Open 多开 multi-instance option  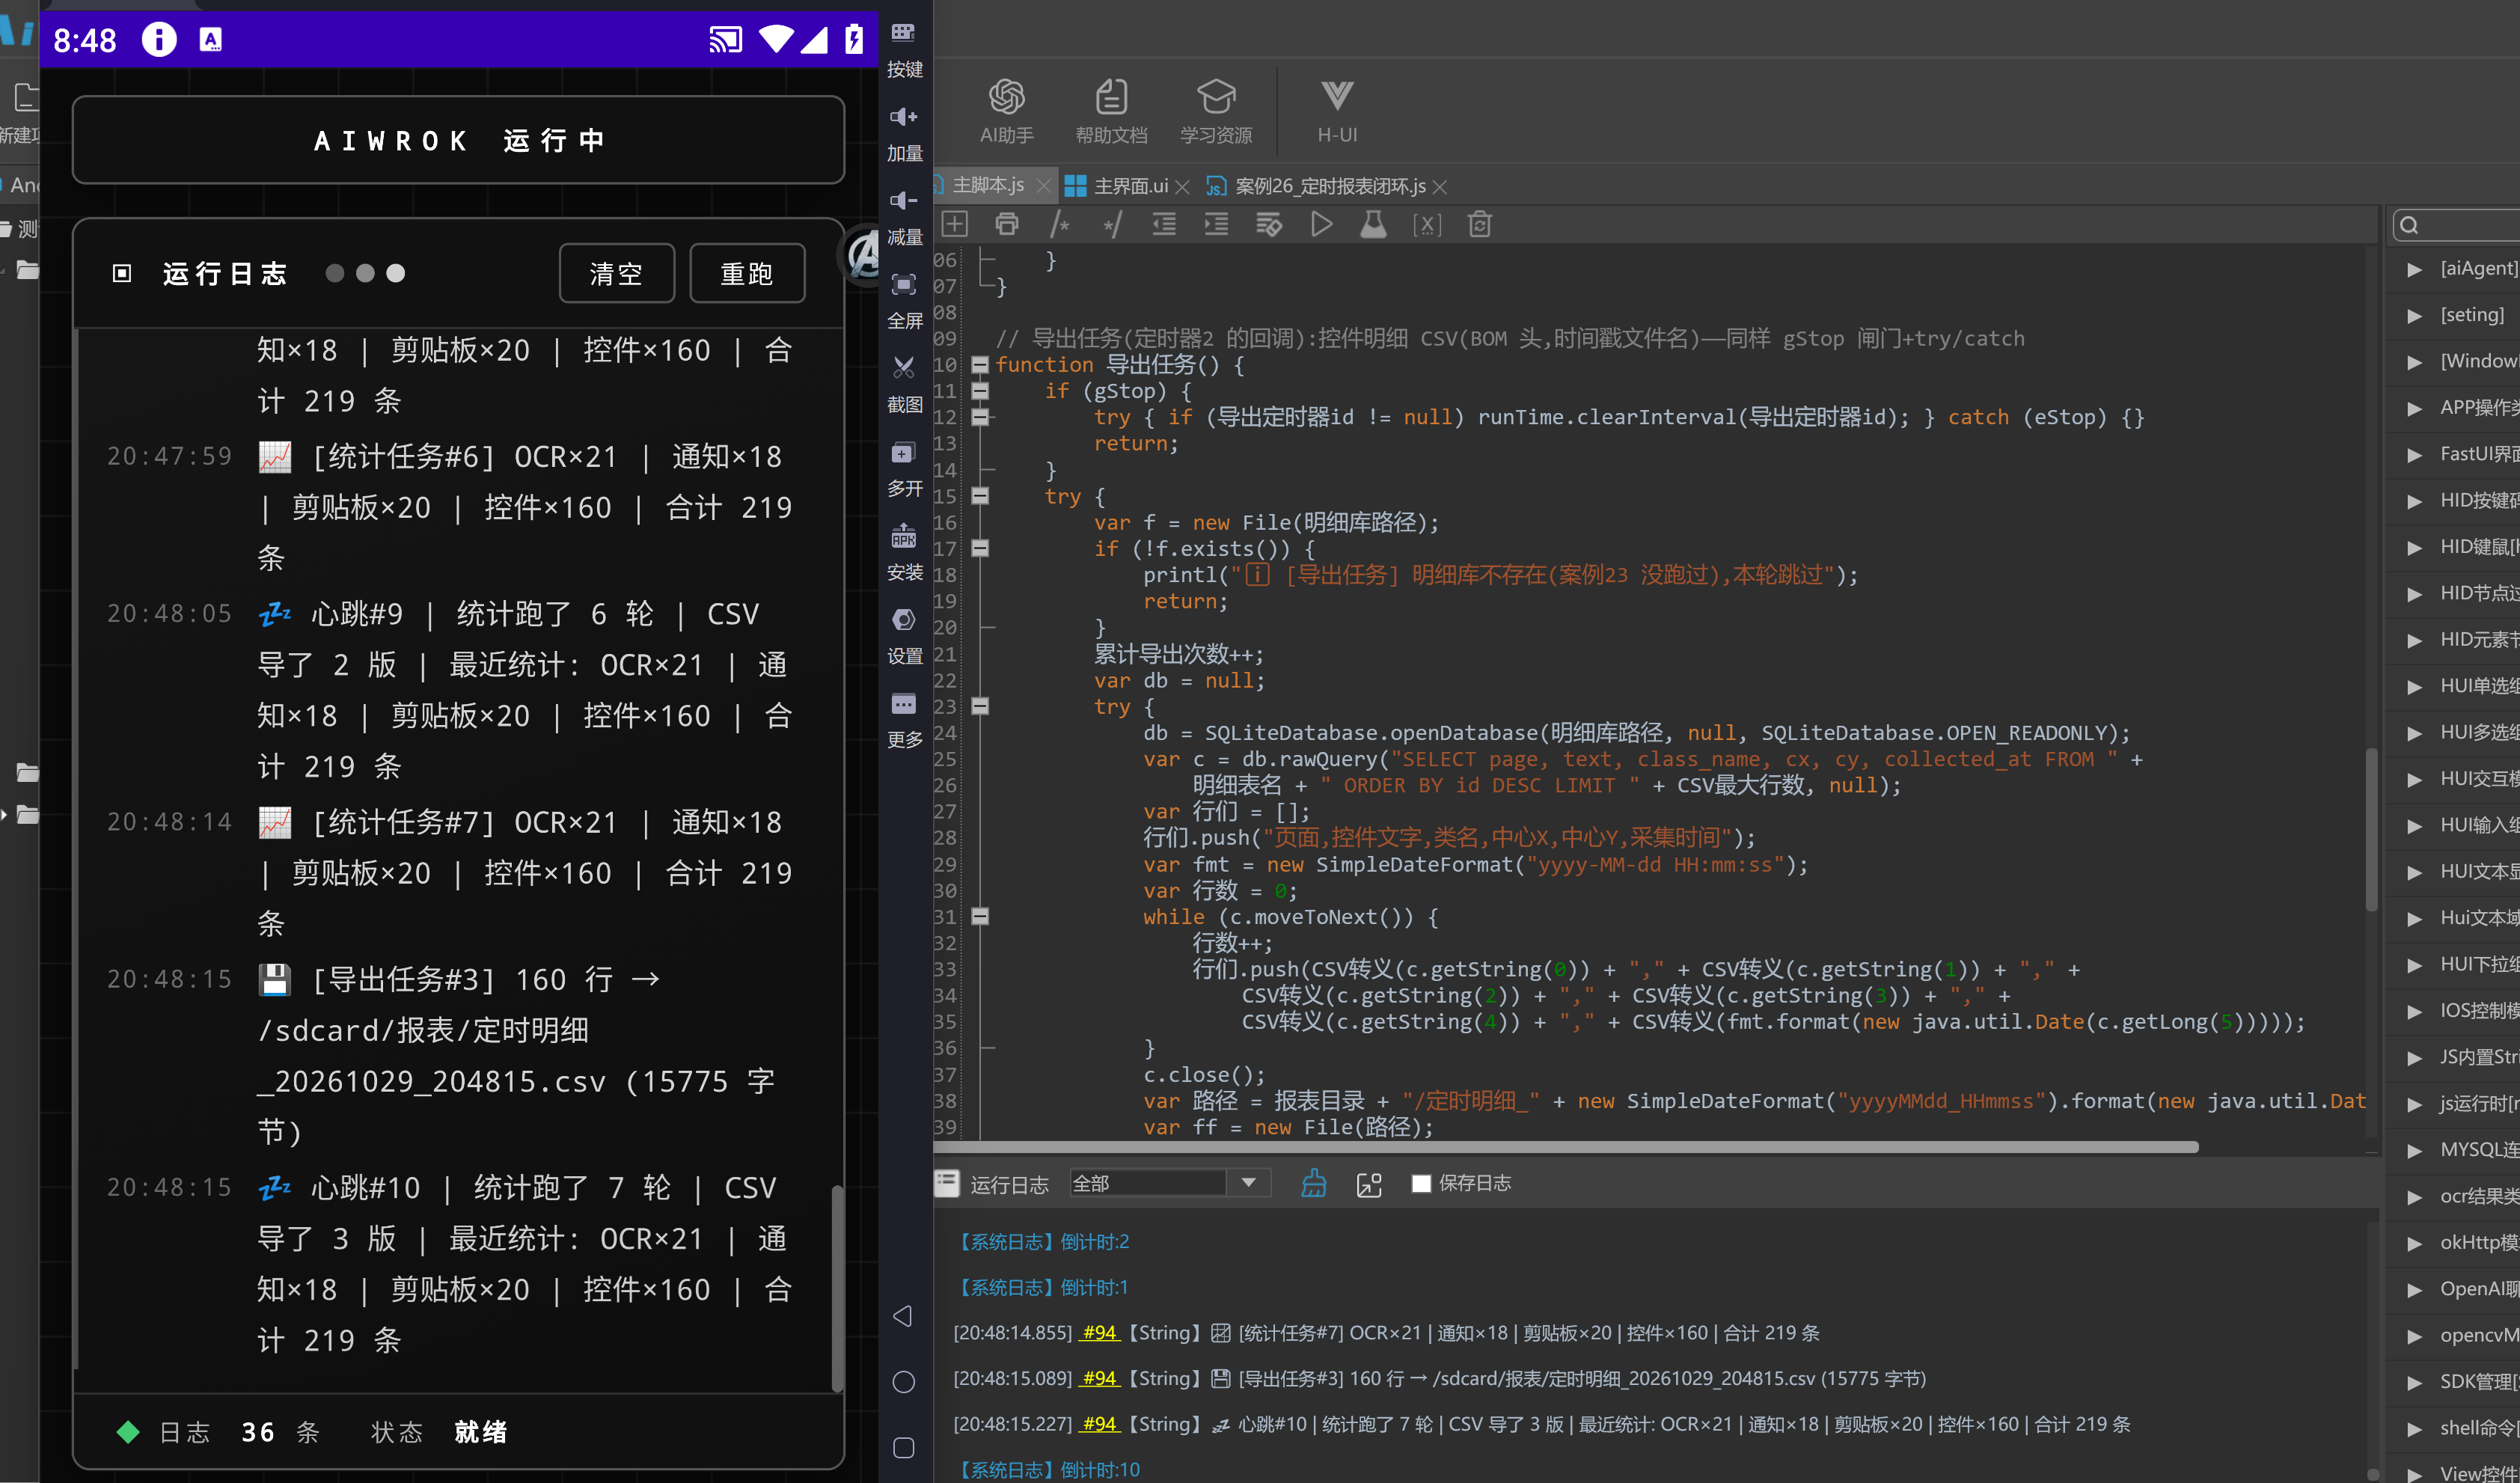point(904,468)
